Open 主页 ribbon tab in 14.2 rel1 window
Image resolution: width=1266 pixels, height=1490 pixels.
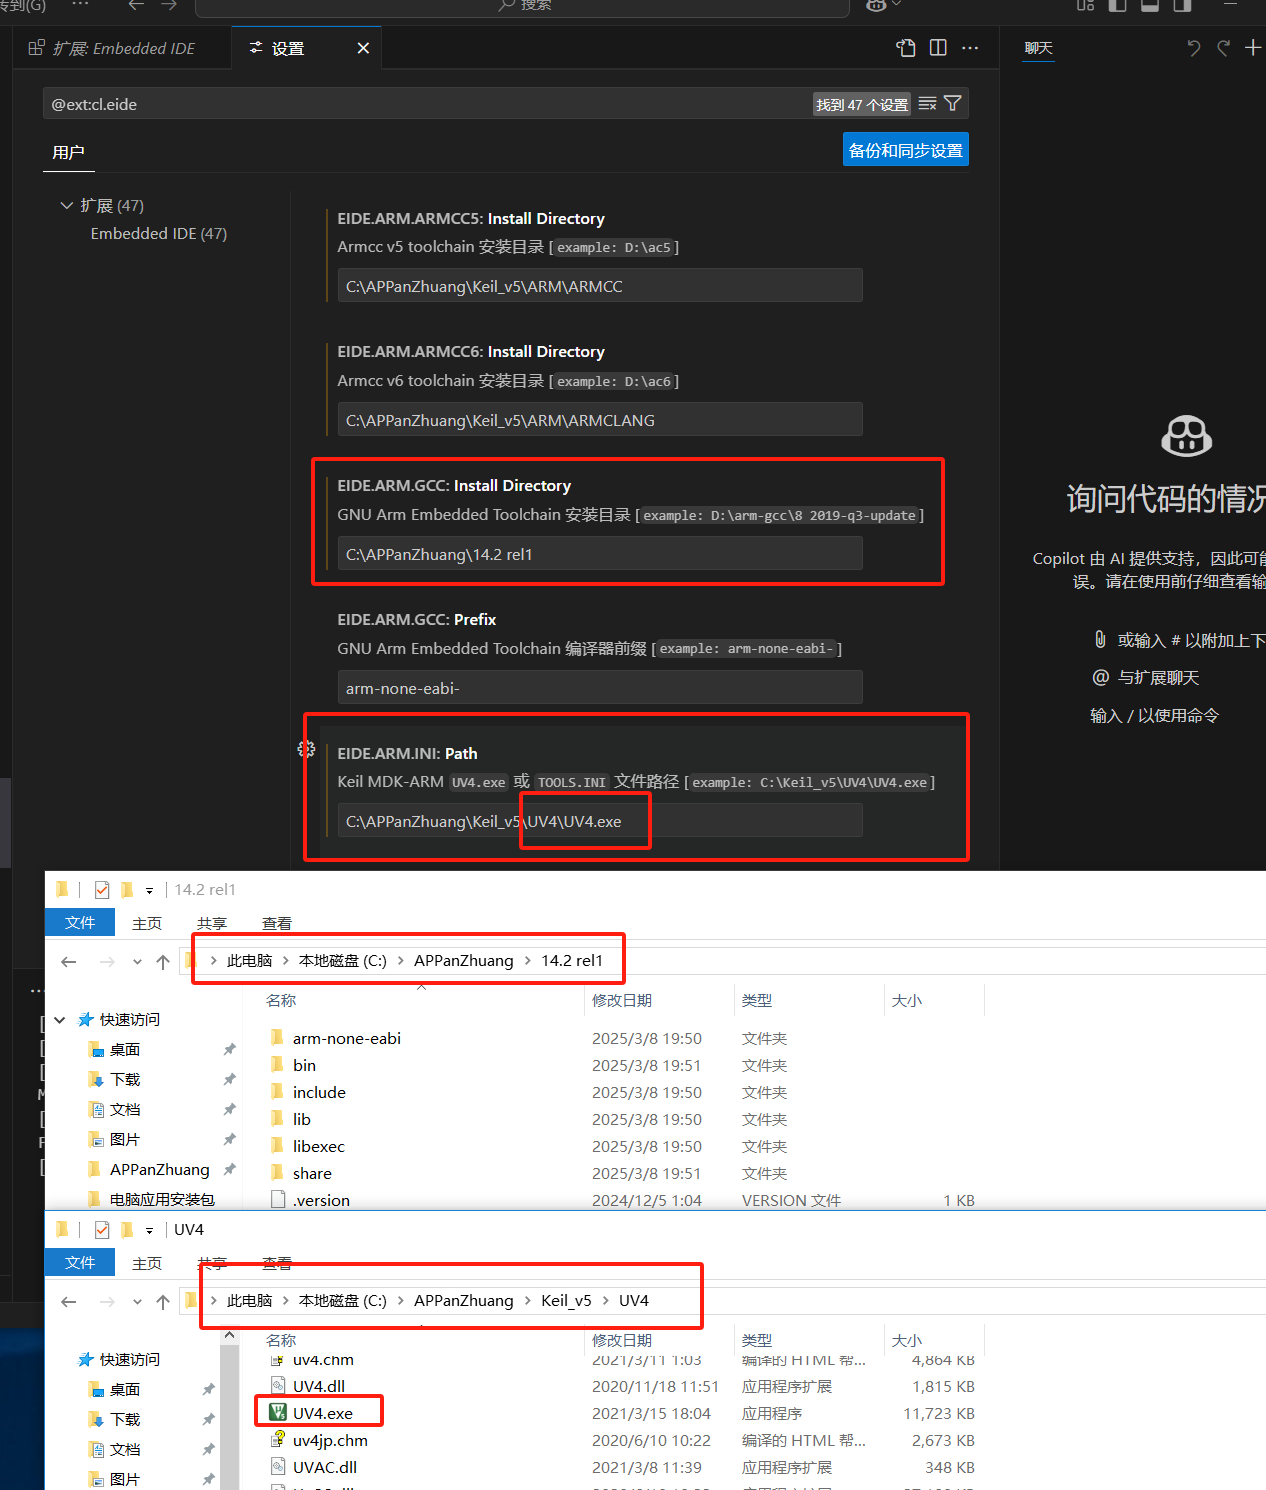point(147,923)
